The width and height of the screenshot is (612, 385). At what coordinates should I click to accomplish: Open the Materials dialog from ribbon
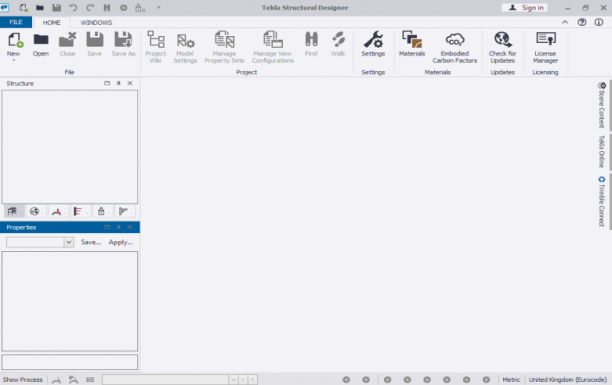coord(412,44)
